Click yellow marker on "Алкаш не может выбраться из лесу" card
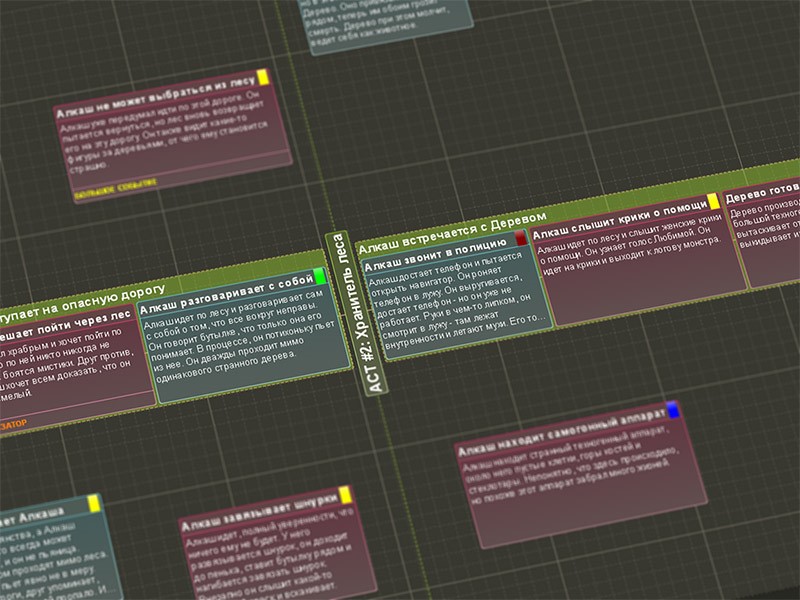This screenshot has width=800, height=600. (x=263, y=77)
